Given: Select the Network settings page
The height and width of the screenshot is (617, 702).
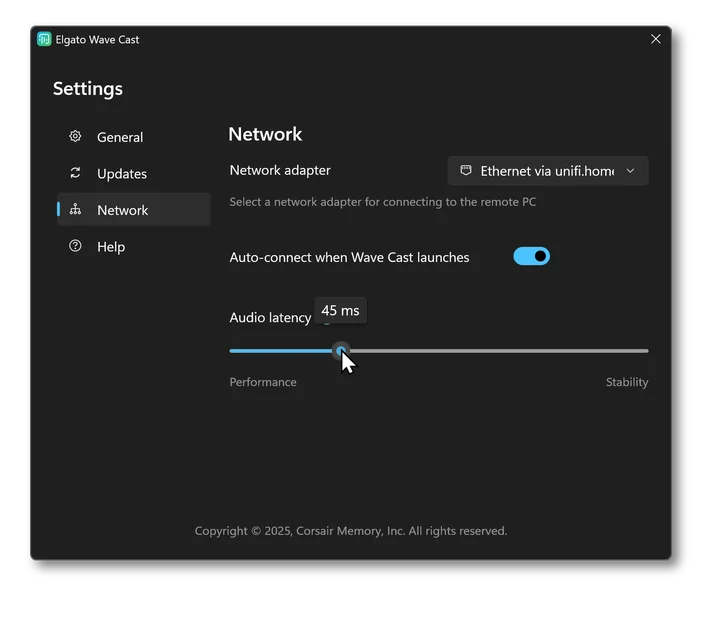Looking at the screenshot, I should tap(133, 210).
